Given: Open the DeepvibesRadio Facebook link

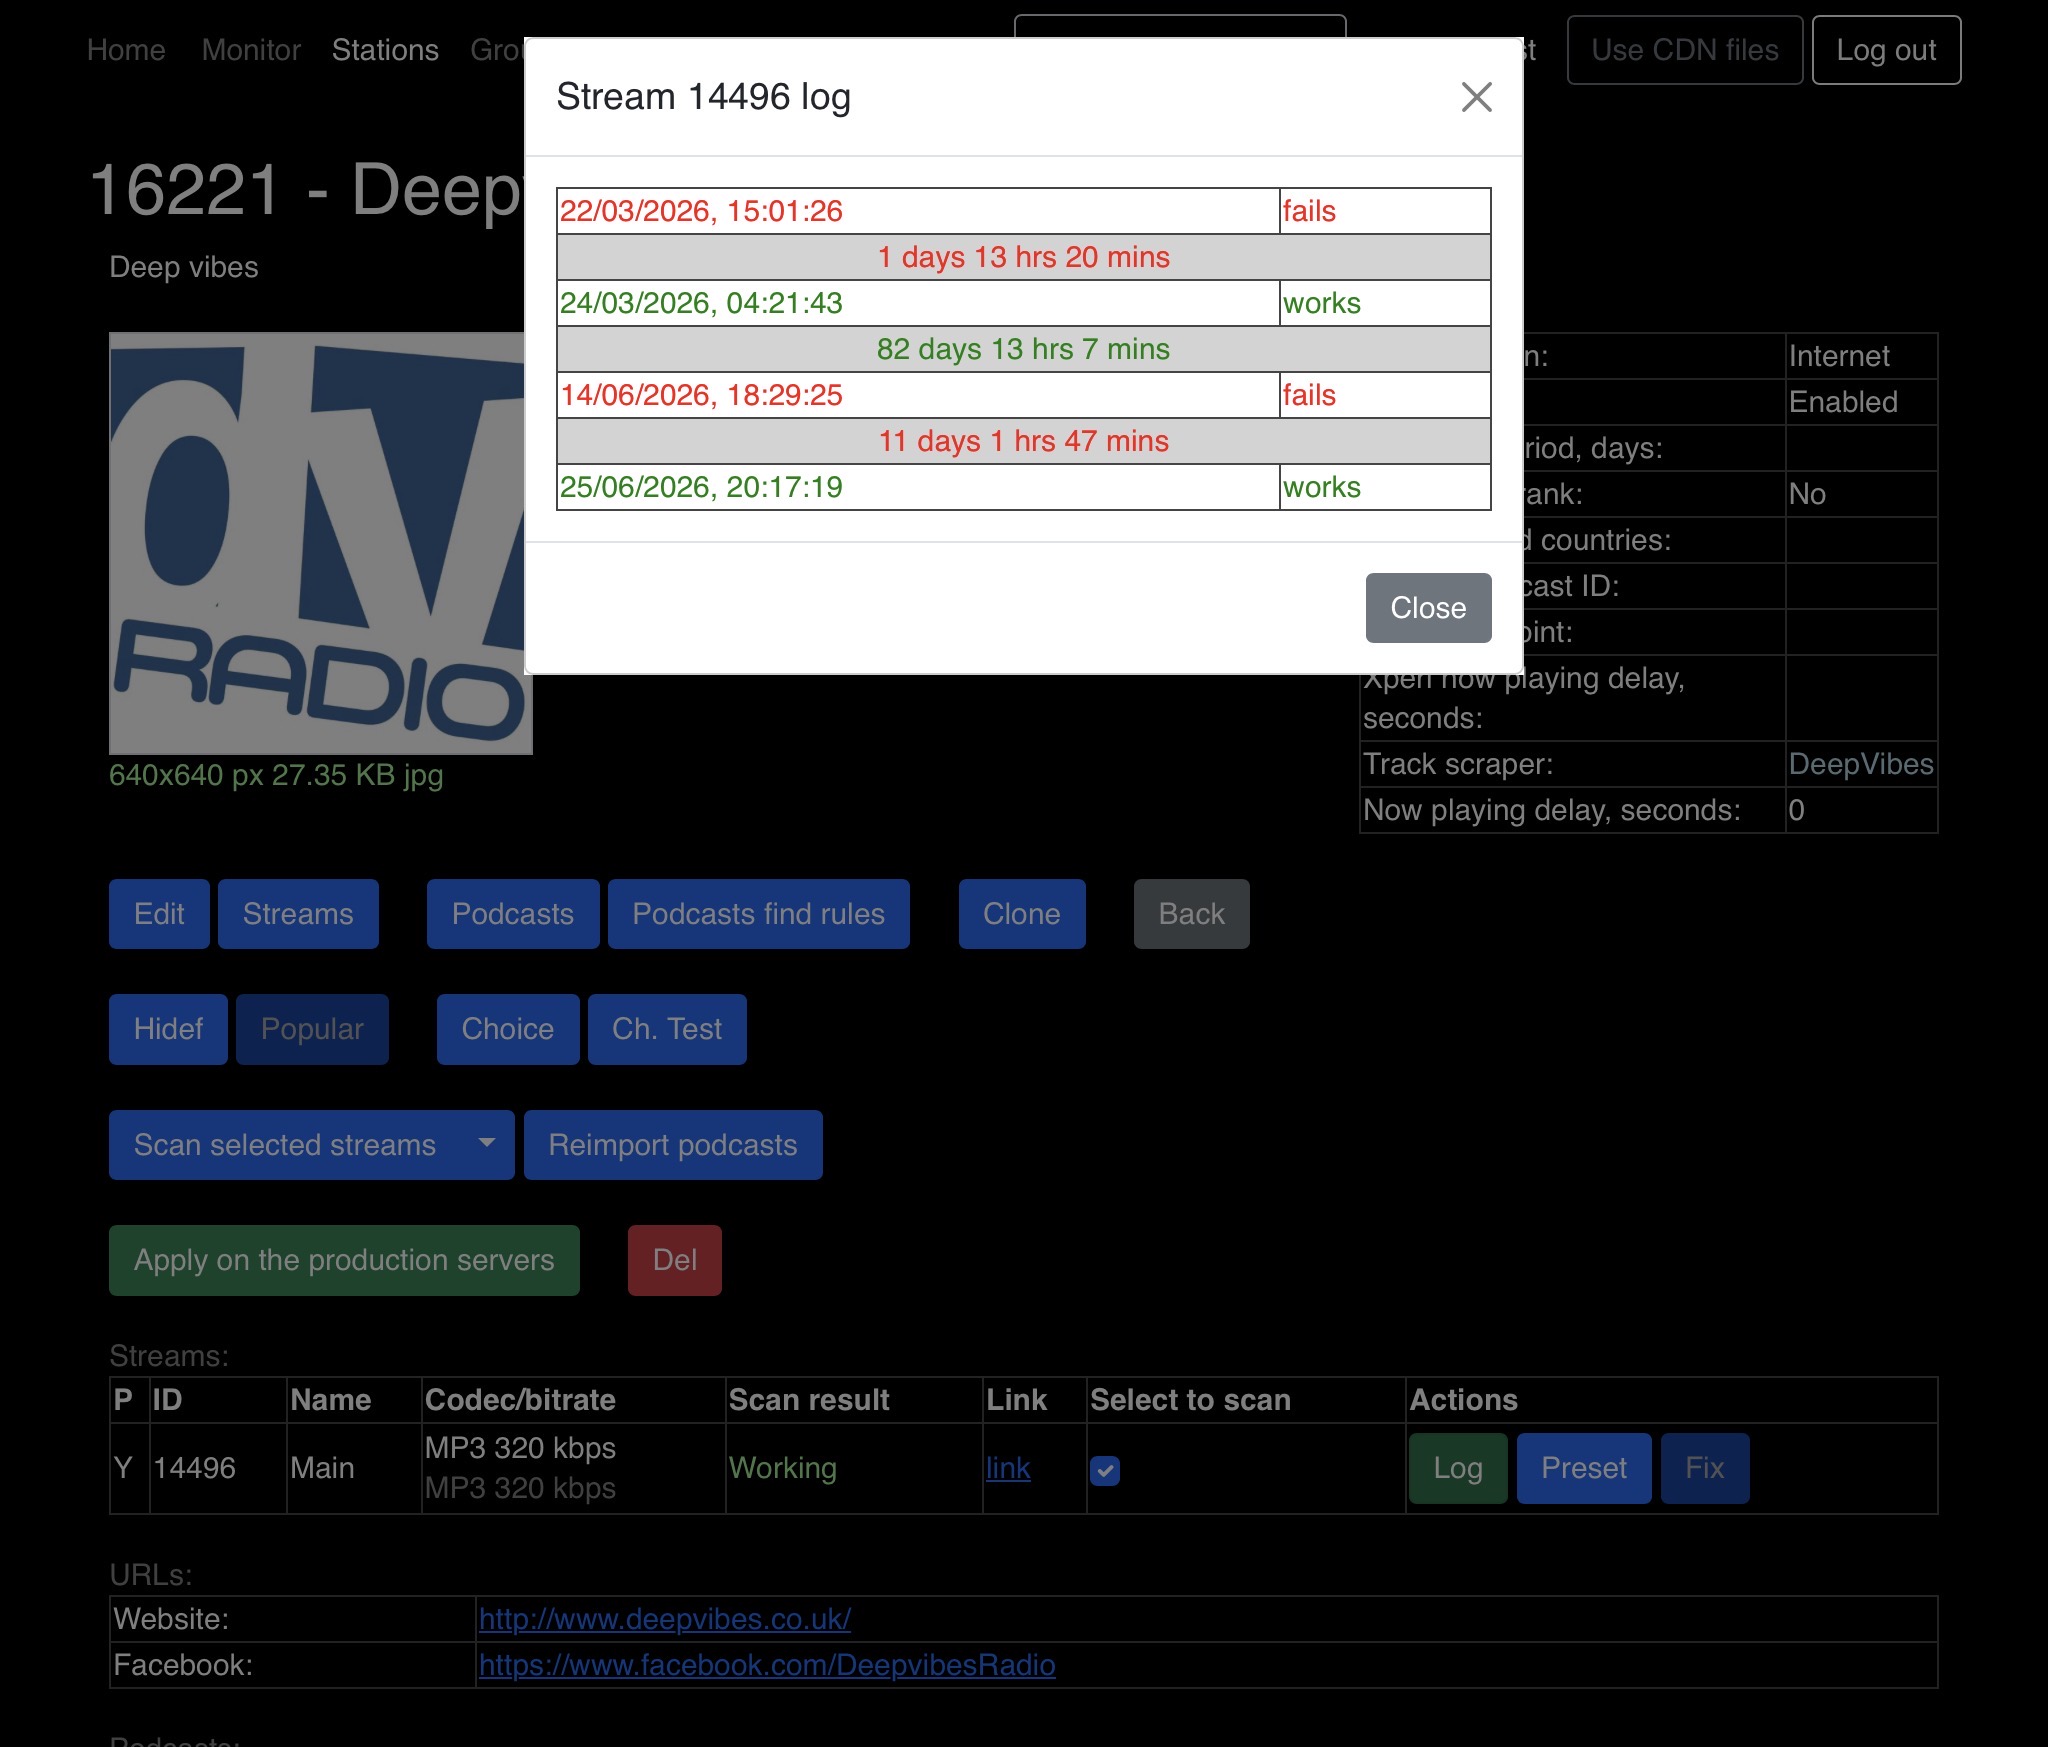Looking at the screenshot, I should coord(767,1665).
